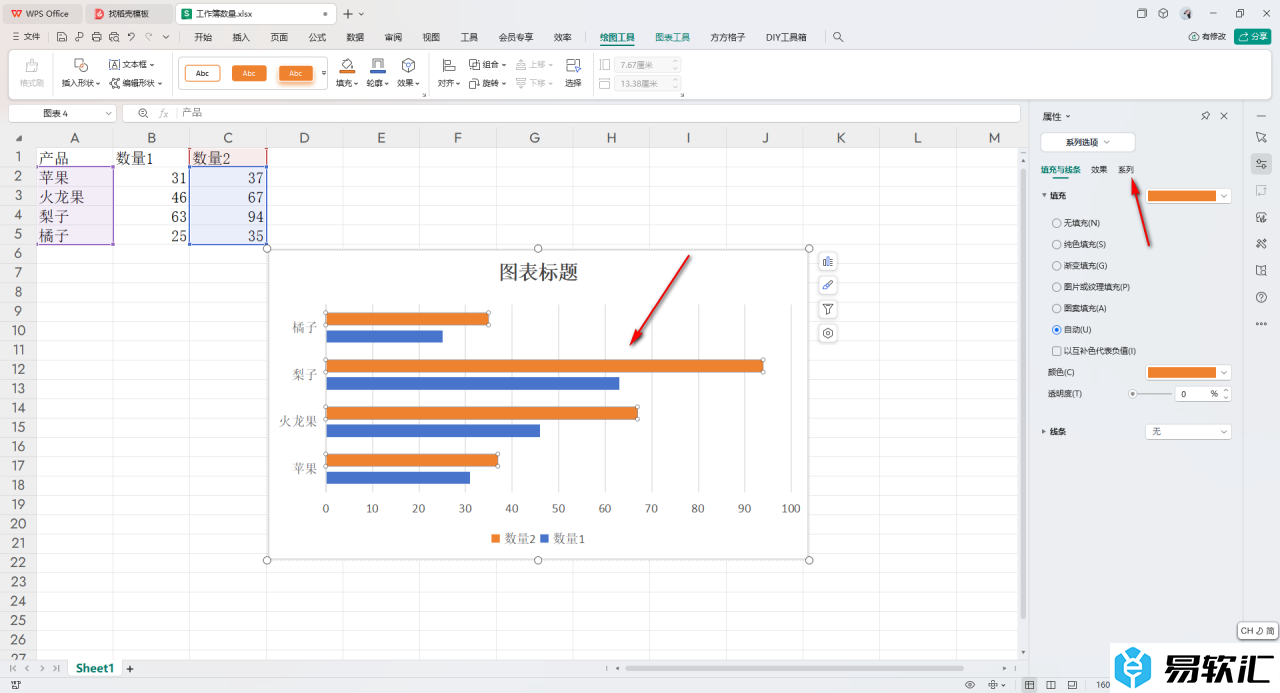Click the more options ellipsis in sidebar

click(1261, 323)
